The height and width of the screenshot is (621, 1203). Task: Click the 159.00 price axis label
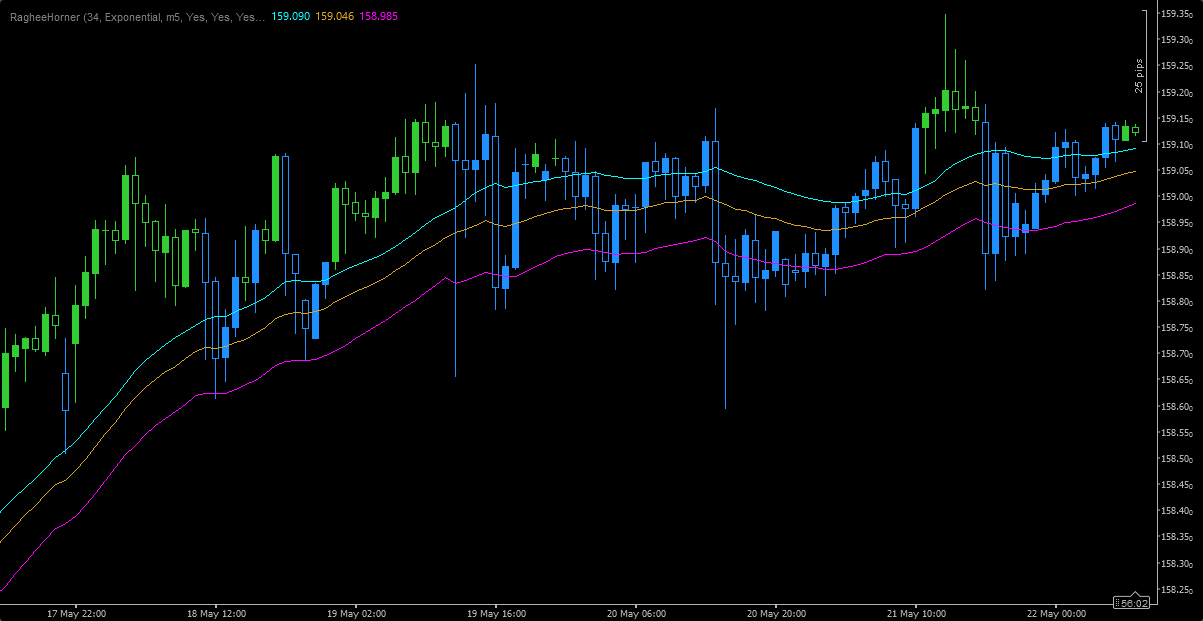coord(1176,197)
